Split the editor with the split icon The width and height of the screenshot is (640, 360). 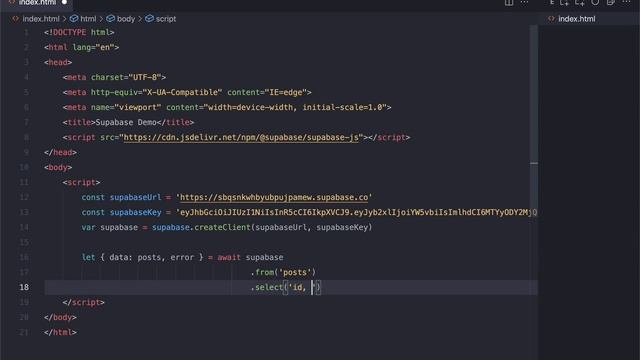coord(509,2)
